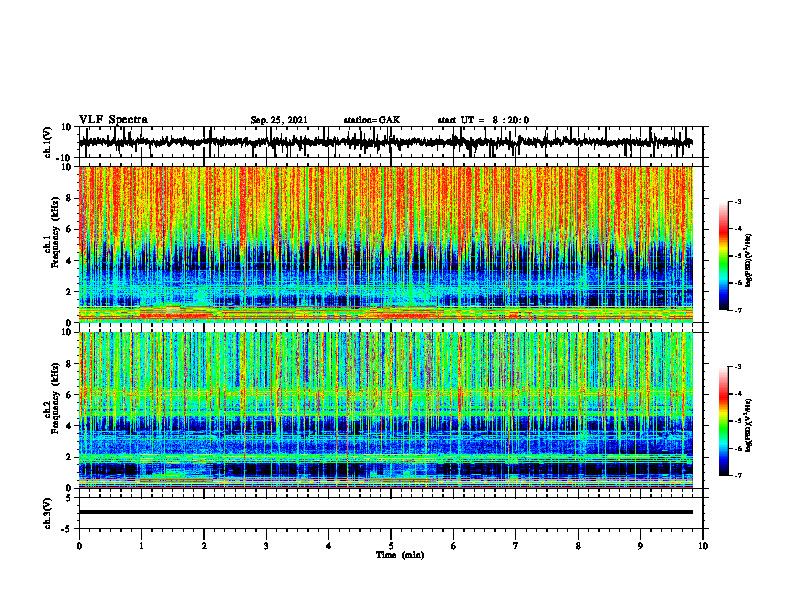792x612 pixels.
Task: Click the "2" kHz tick of ch.1 spectrogram
Action: point(69,292)
